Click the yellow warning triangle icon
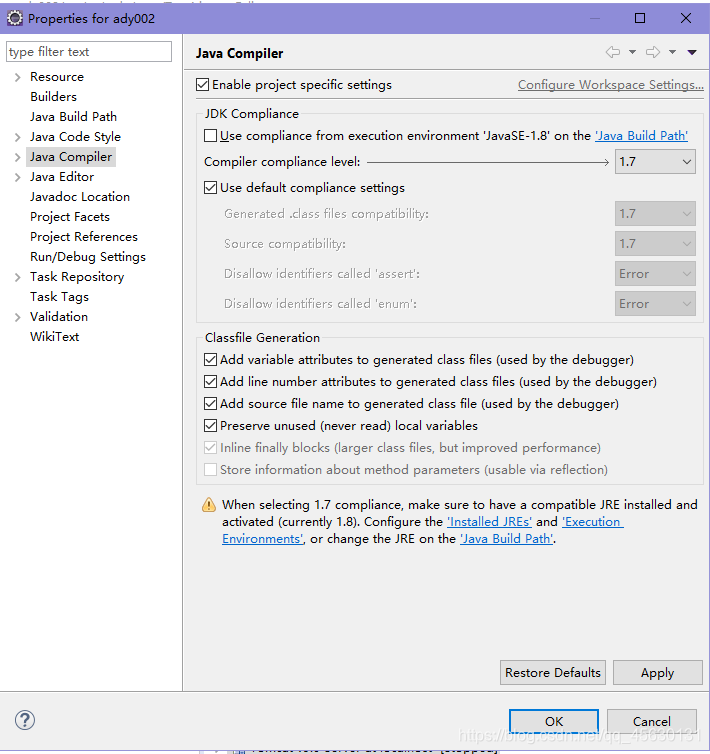Screen dimensions: 710x754 [209, 505]
